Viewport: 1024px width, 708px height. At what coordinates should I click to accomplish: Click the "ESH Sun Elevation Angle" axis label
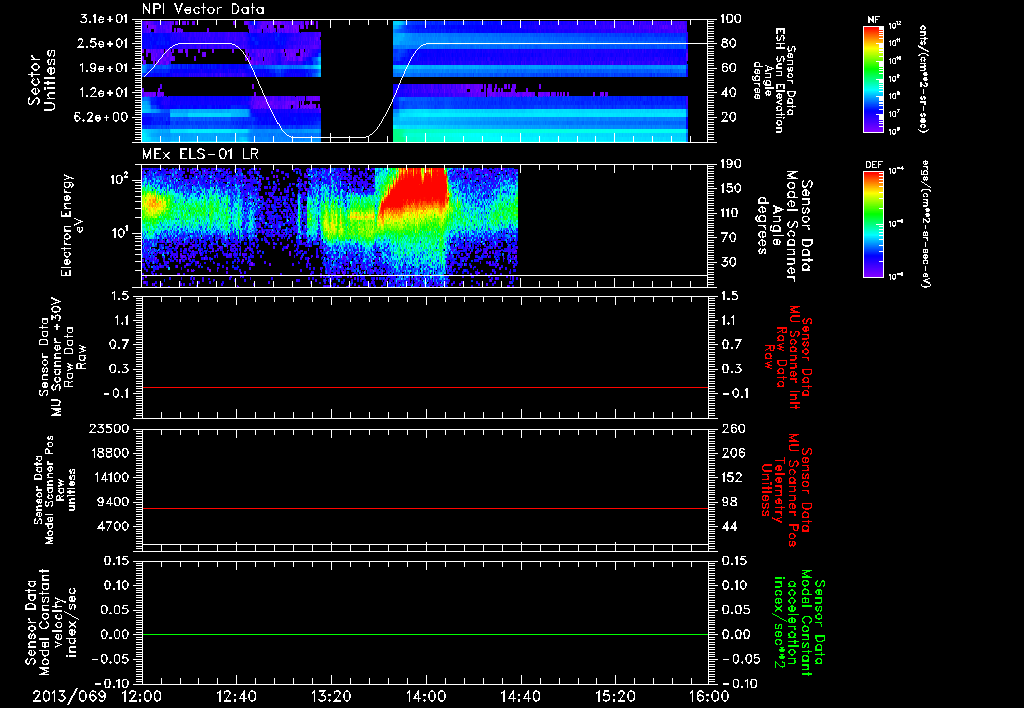tap(773, 80)
